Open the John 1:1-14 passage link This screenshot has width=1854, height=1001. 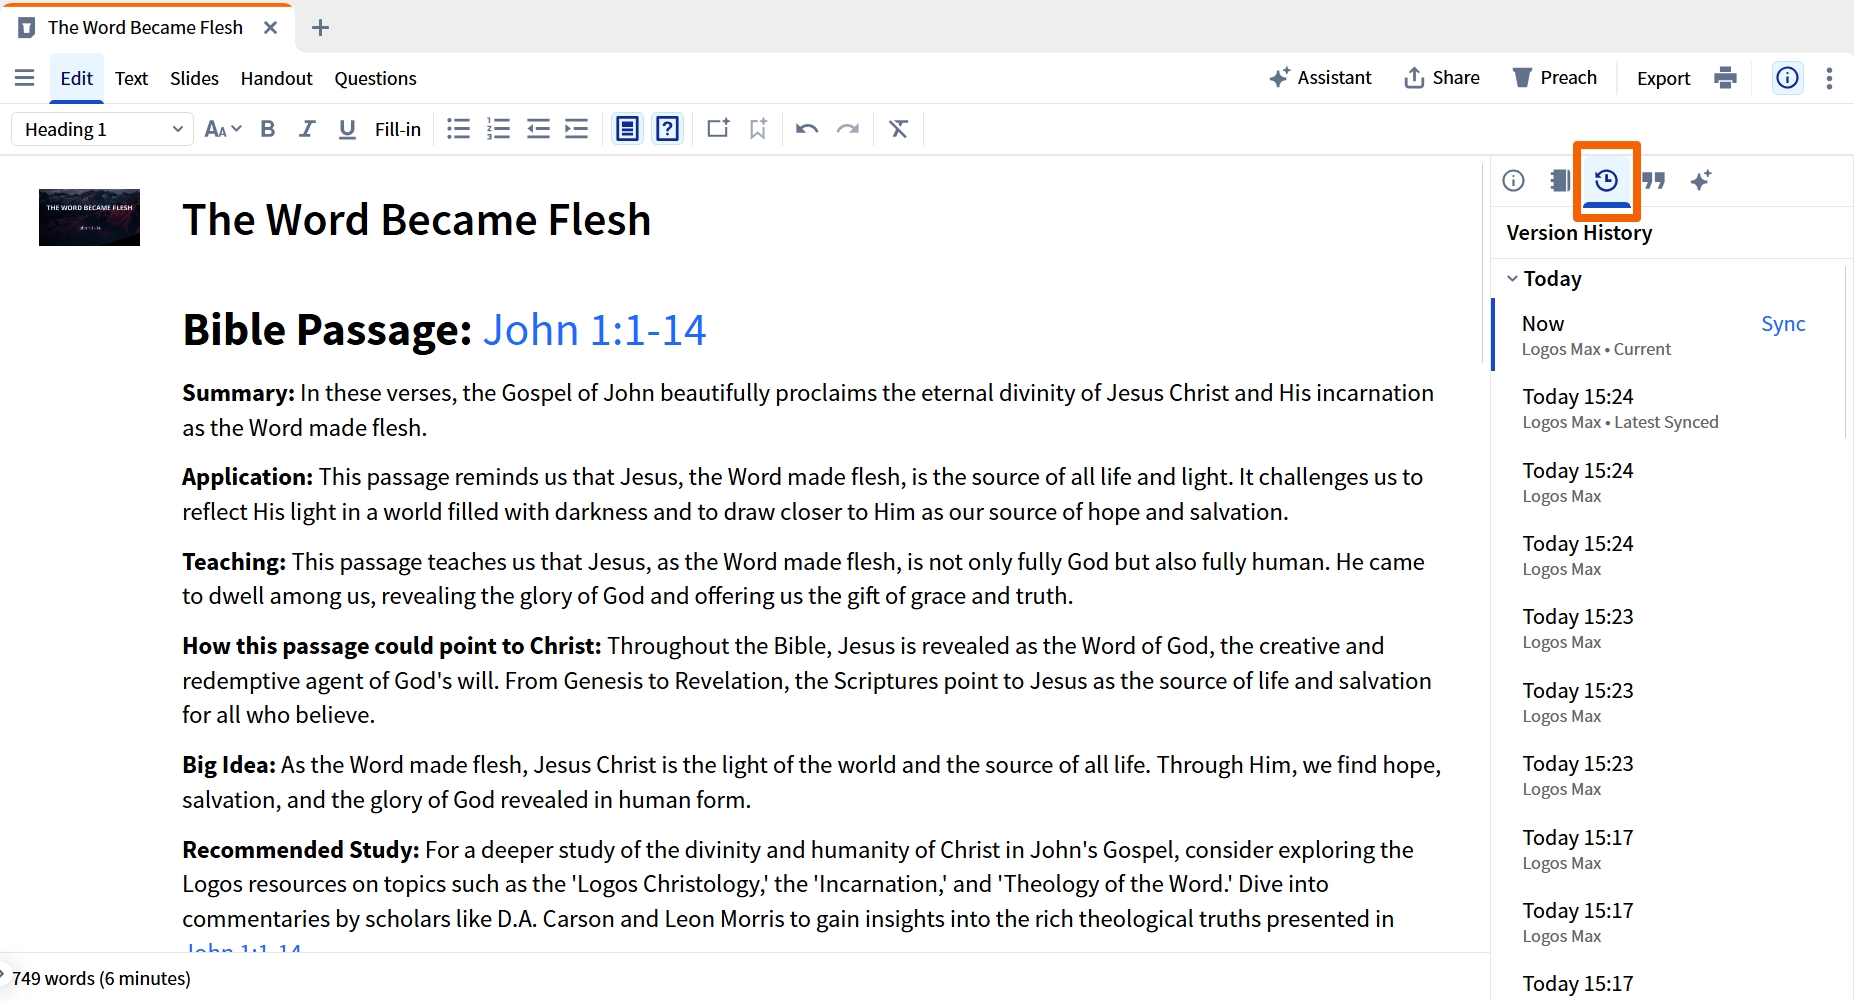point(594,330)
